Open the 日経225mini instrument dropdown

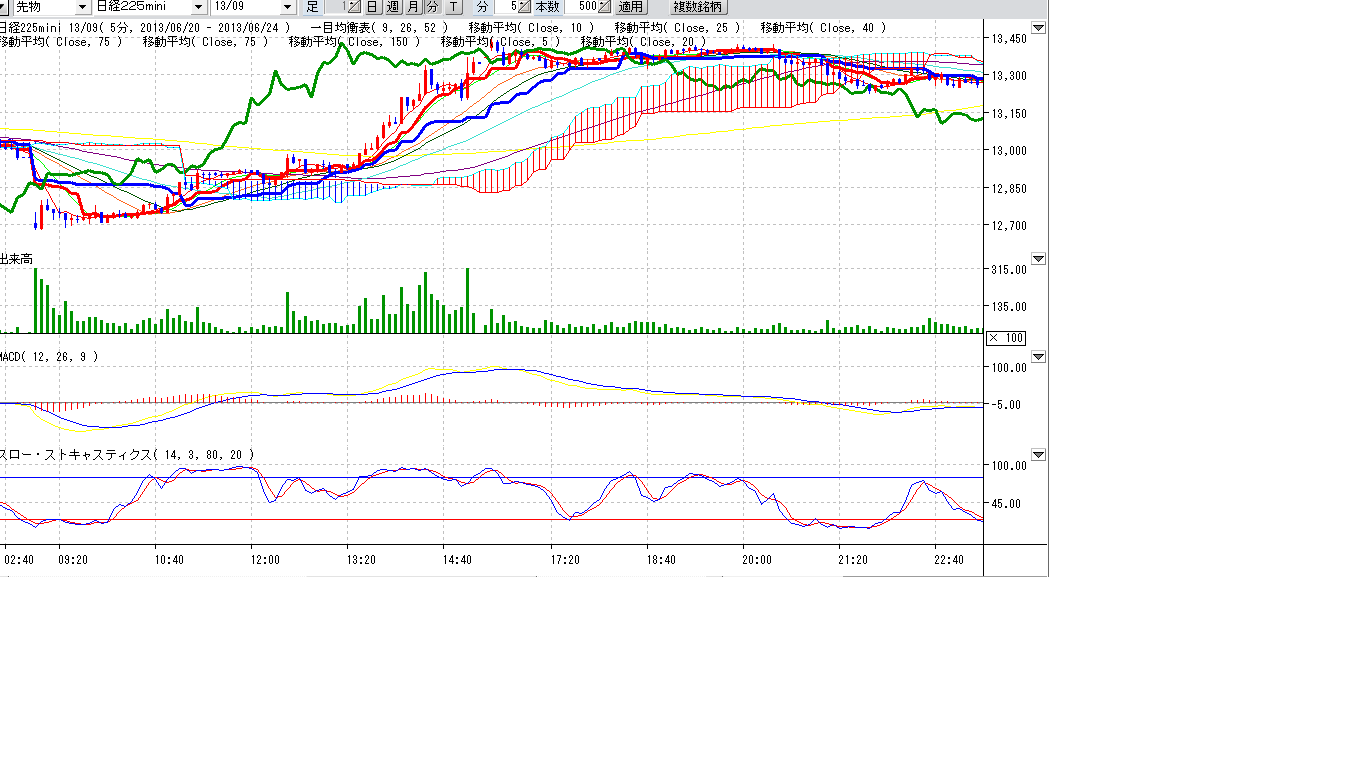[x=198, y=7]
